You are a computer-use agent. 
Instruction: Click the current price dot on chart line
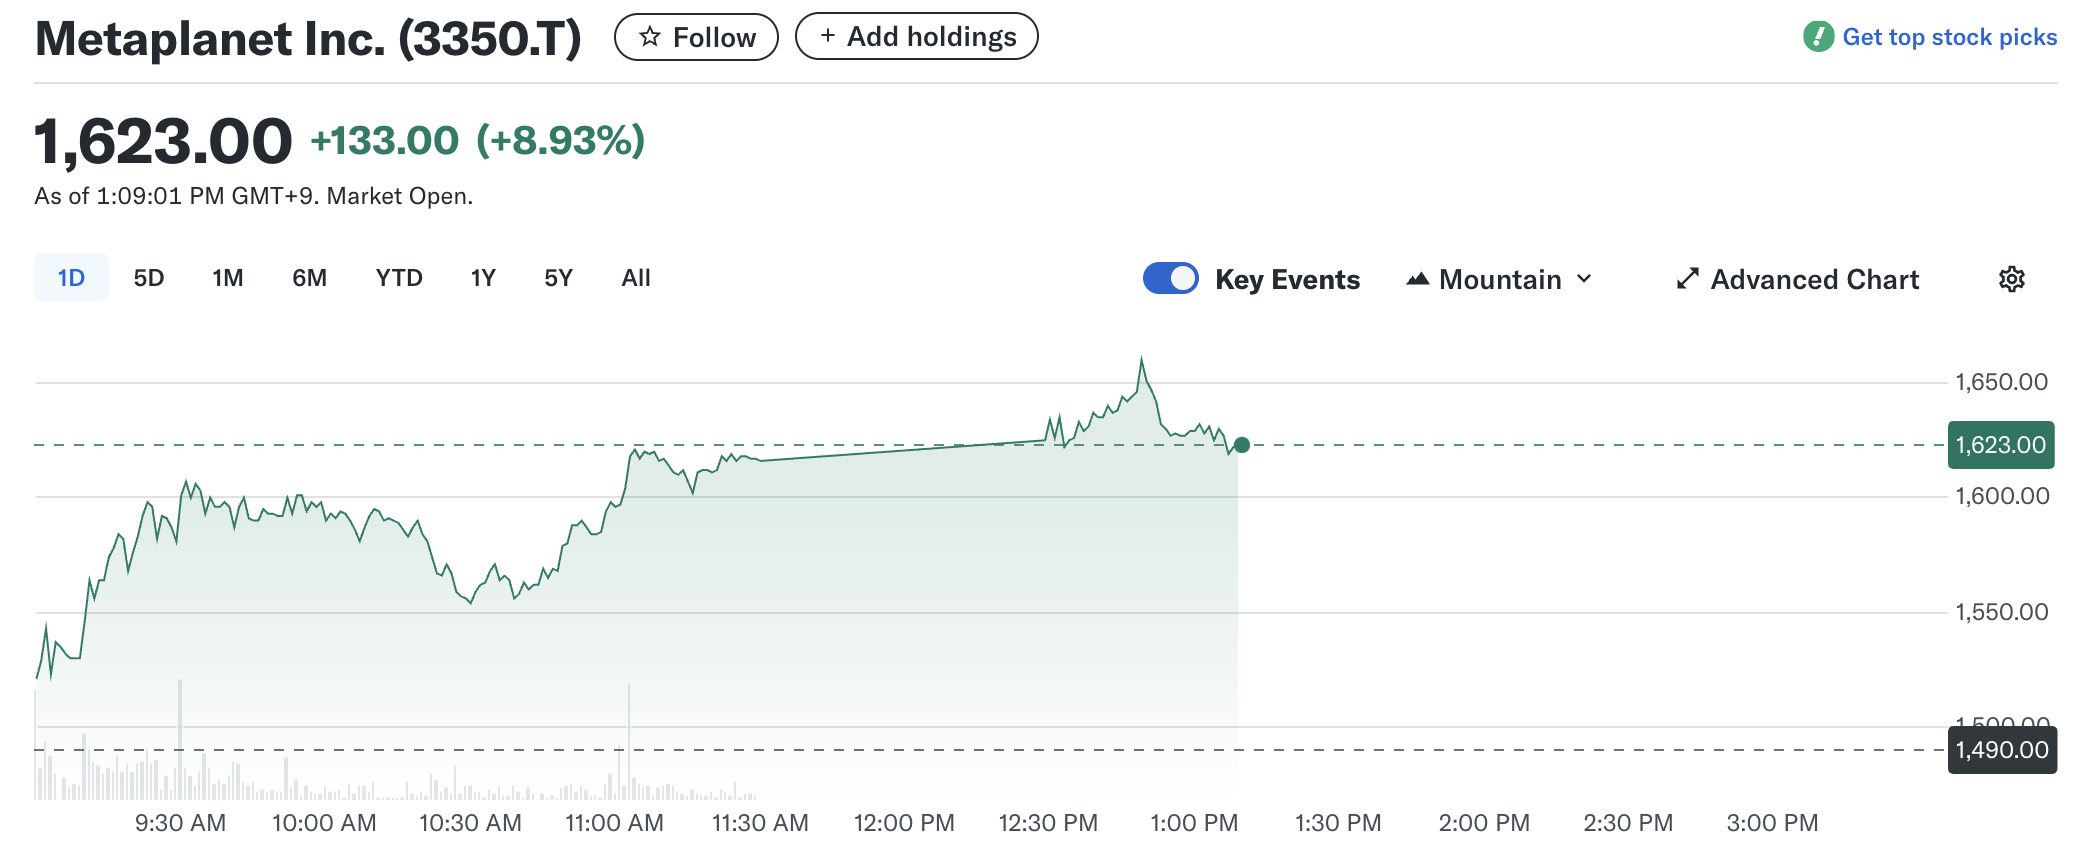coord(1242,445)
